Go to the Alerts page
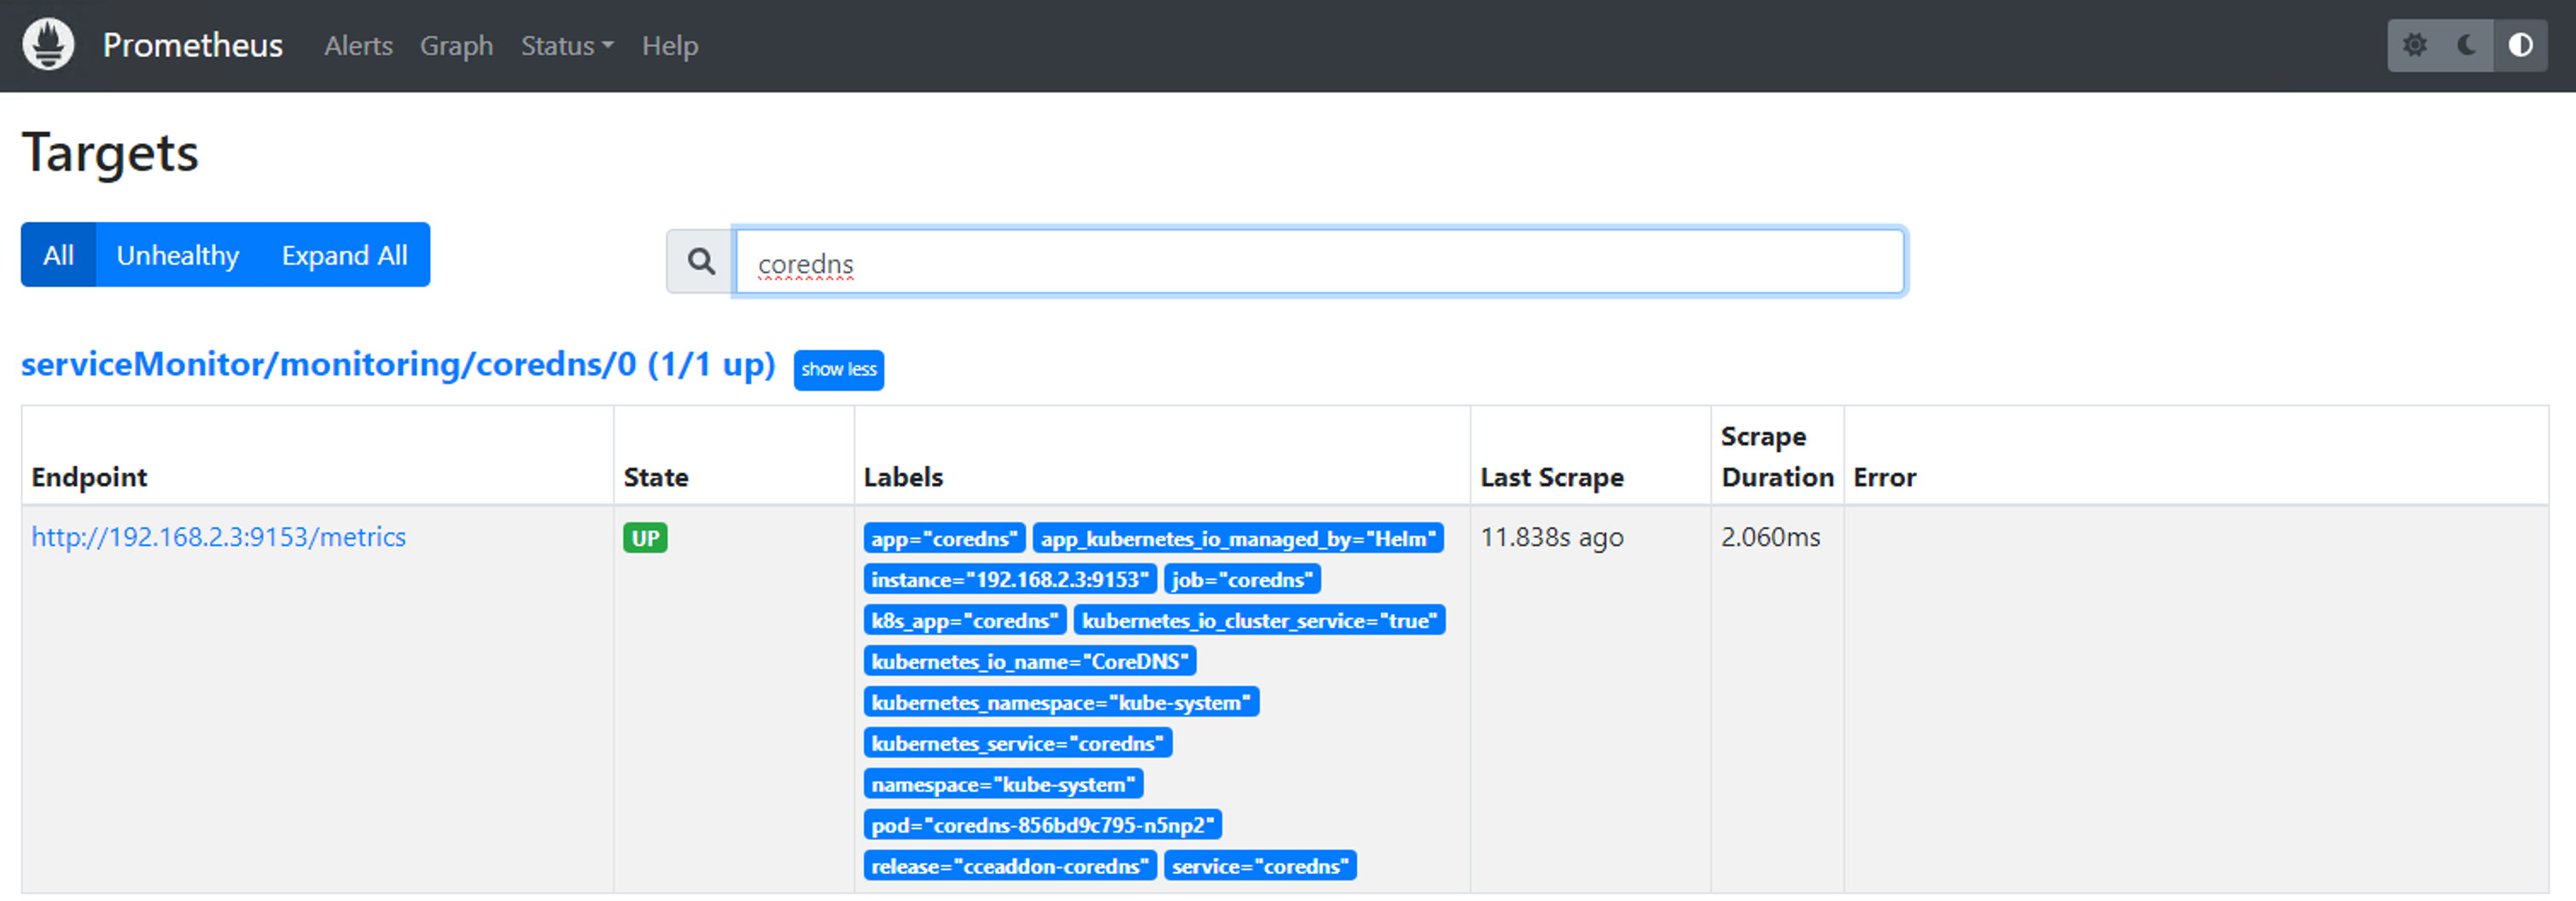 pos(358,46)
